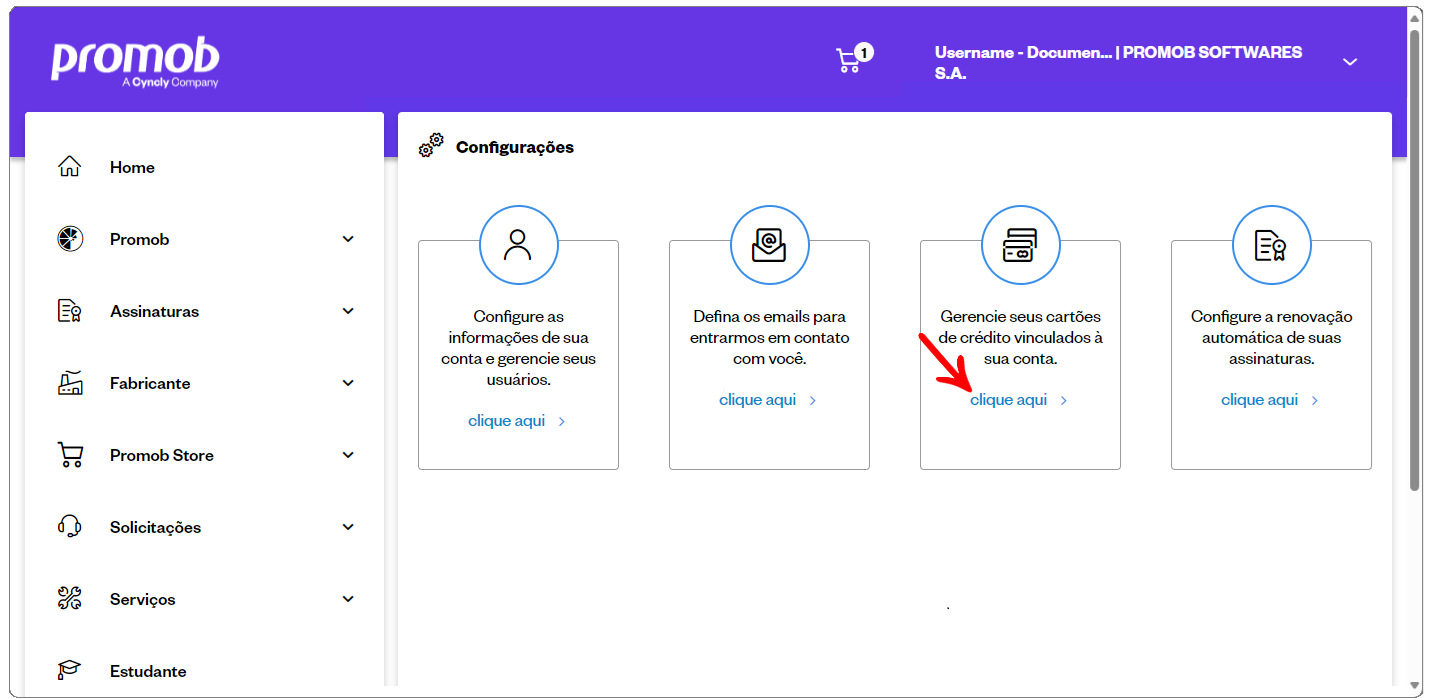Viewport: 1431px width, 700px height.
Task: Click the Serviços tools icon
Action: click(69, 599)
